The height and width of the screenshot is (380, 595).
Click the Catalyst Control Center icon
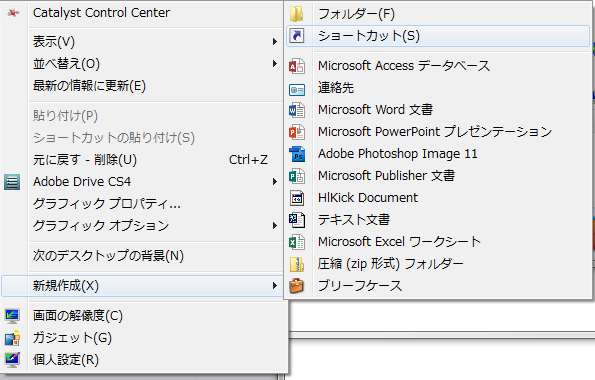[13, 13]
